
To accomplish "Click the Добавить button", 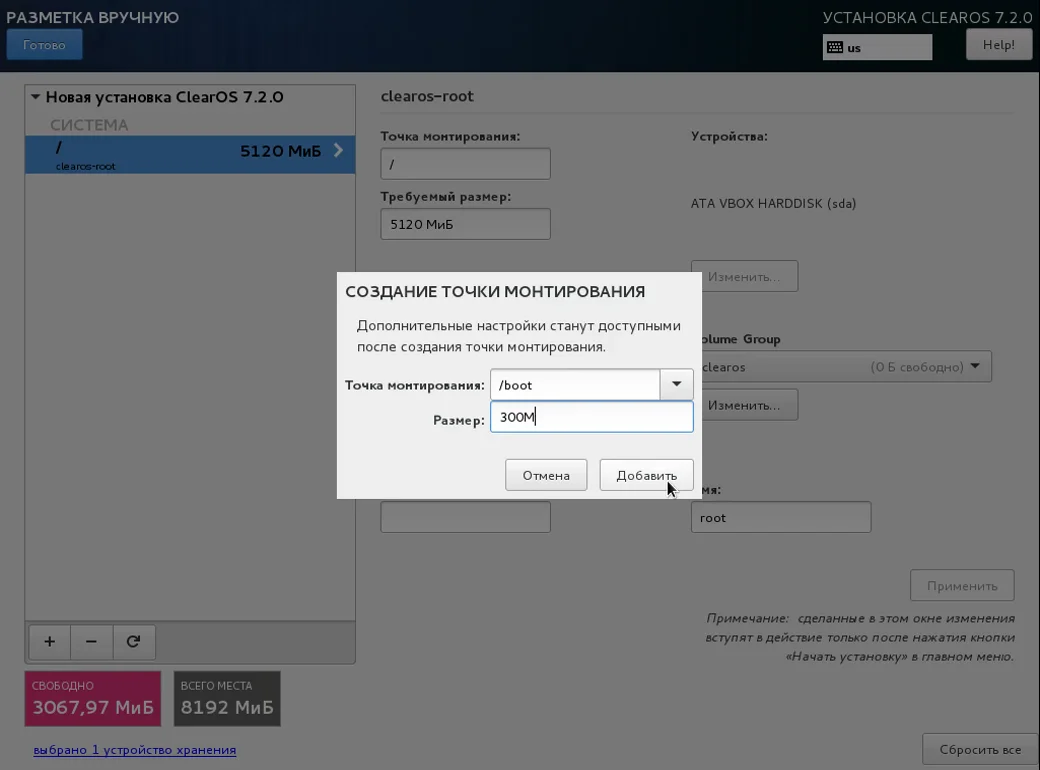I will pos(647,476).
